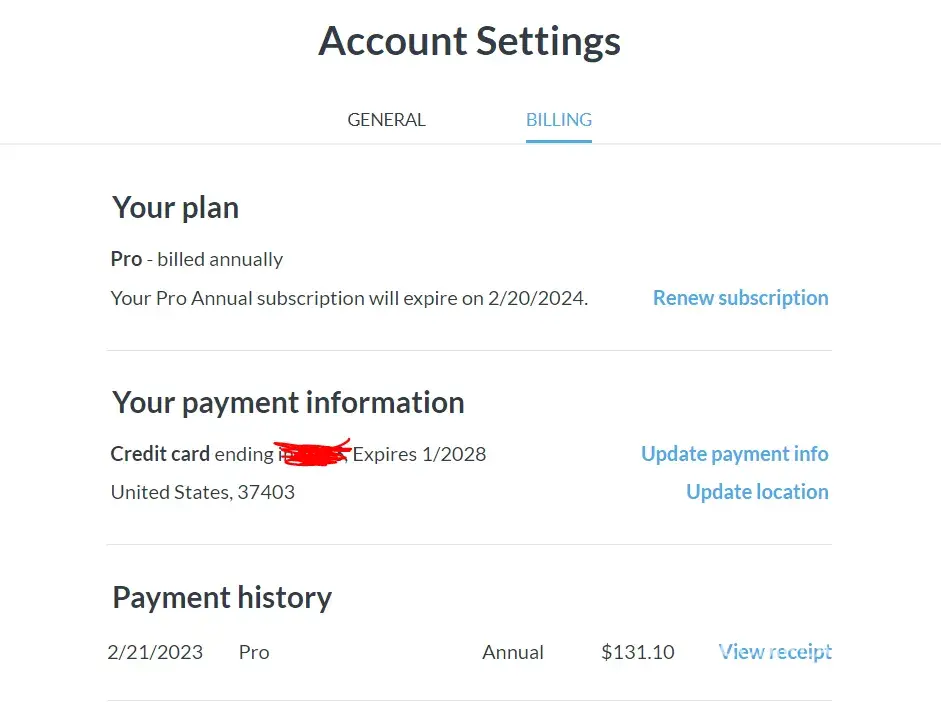Switch to the GENERAL tab

(386, 120)
